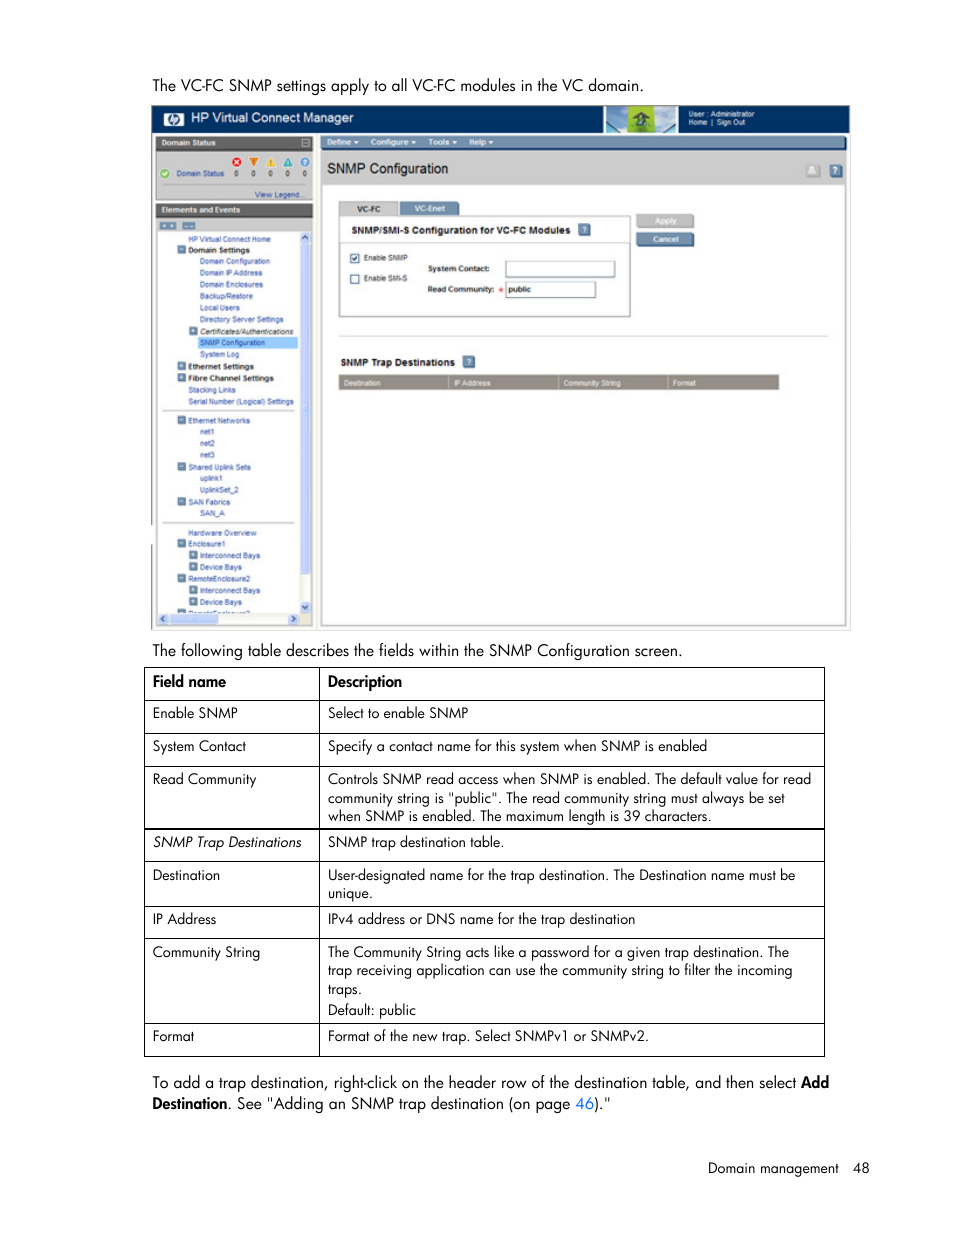Screen dimensions: 954x1235
Task: Minimize the Domain Status panel
Action: (306, 143)
